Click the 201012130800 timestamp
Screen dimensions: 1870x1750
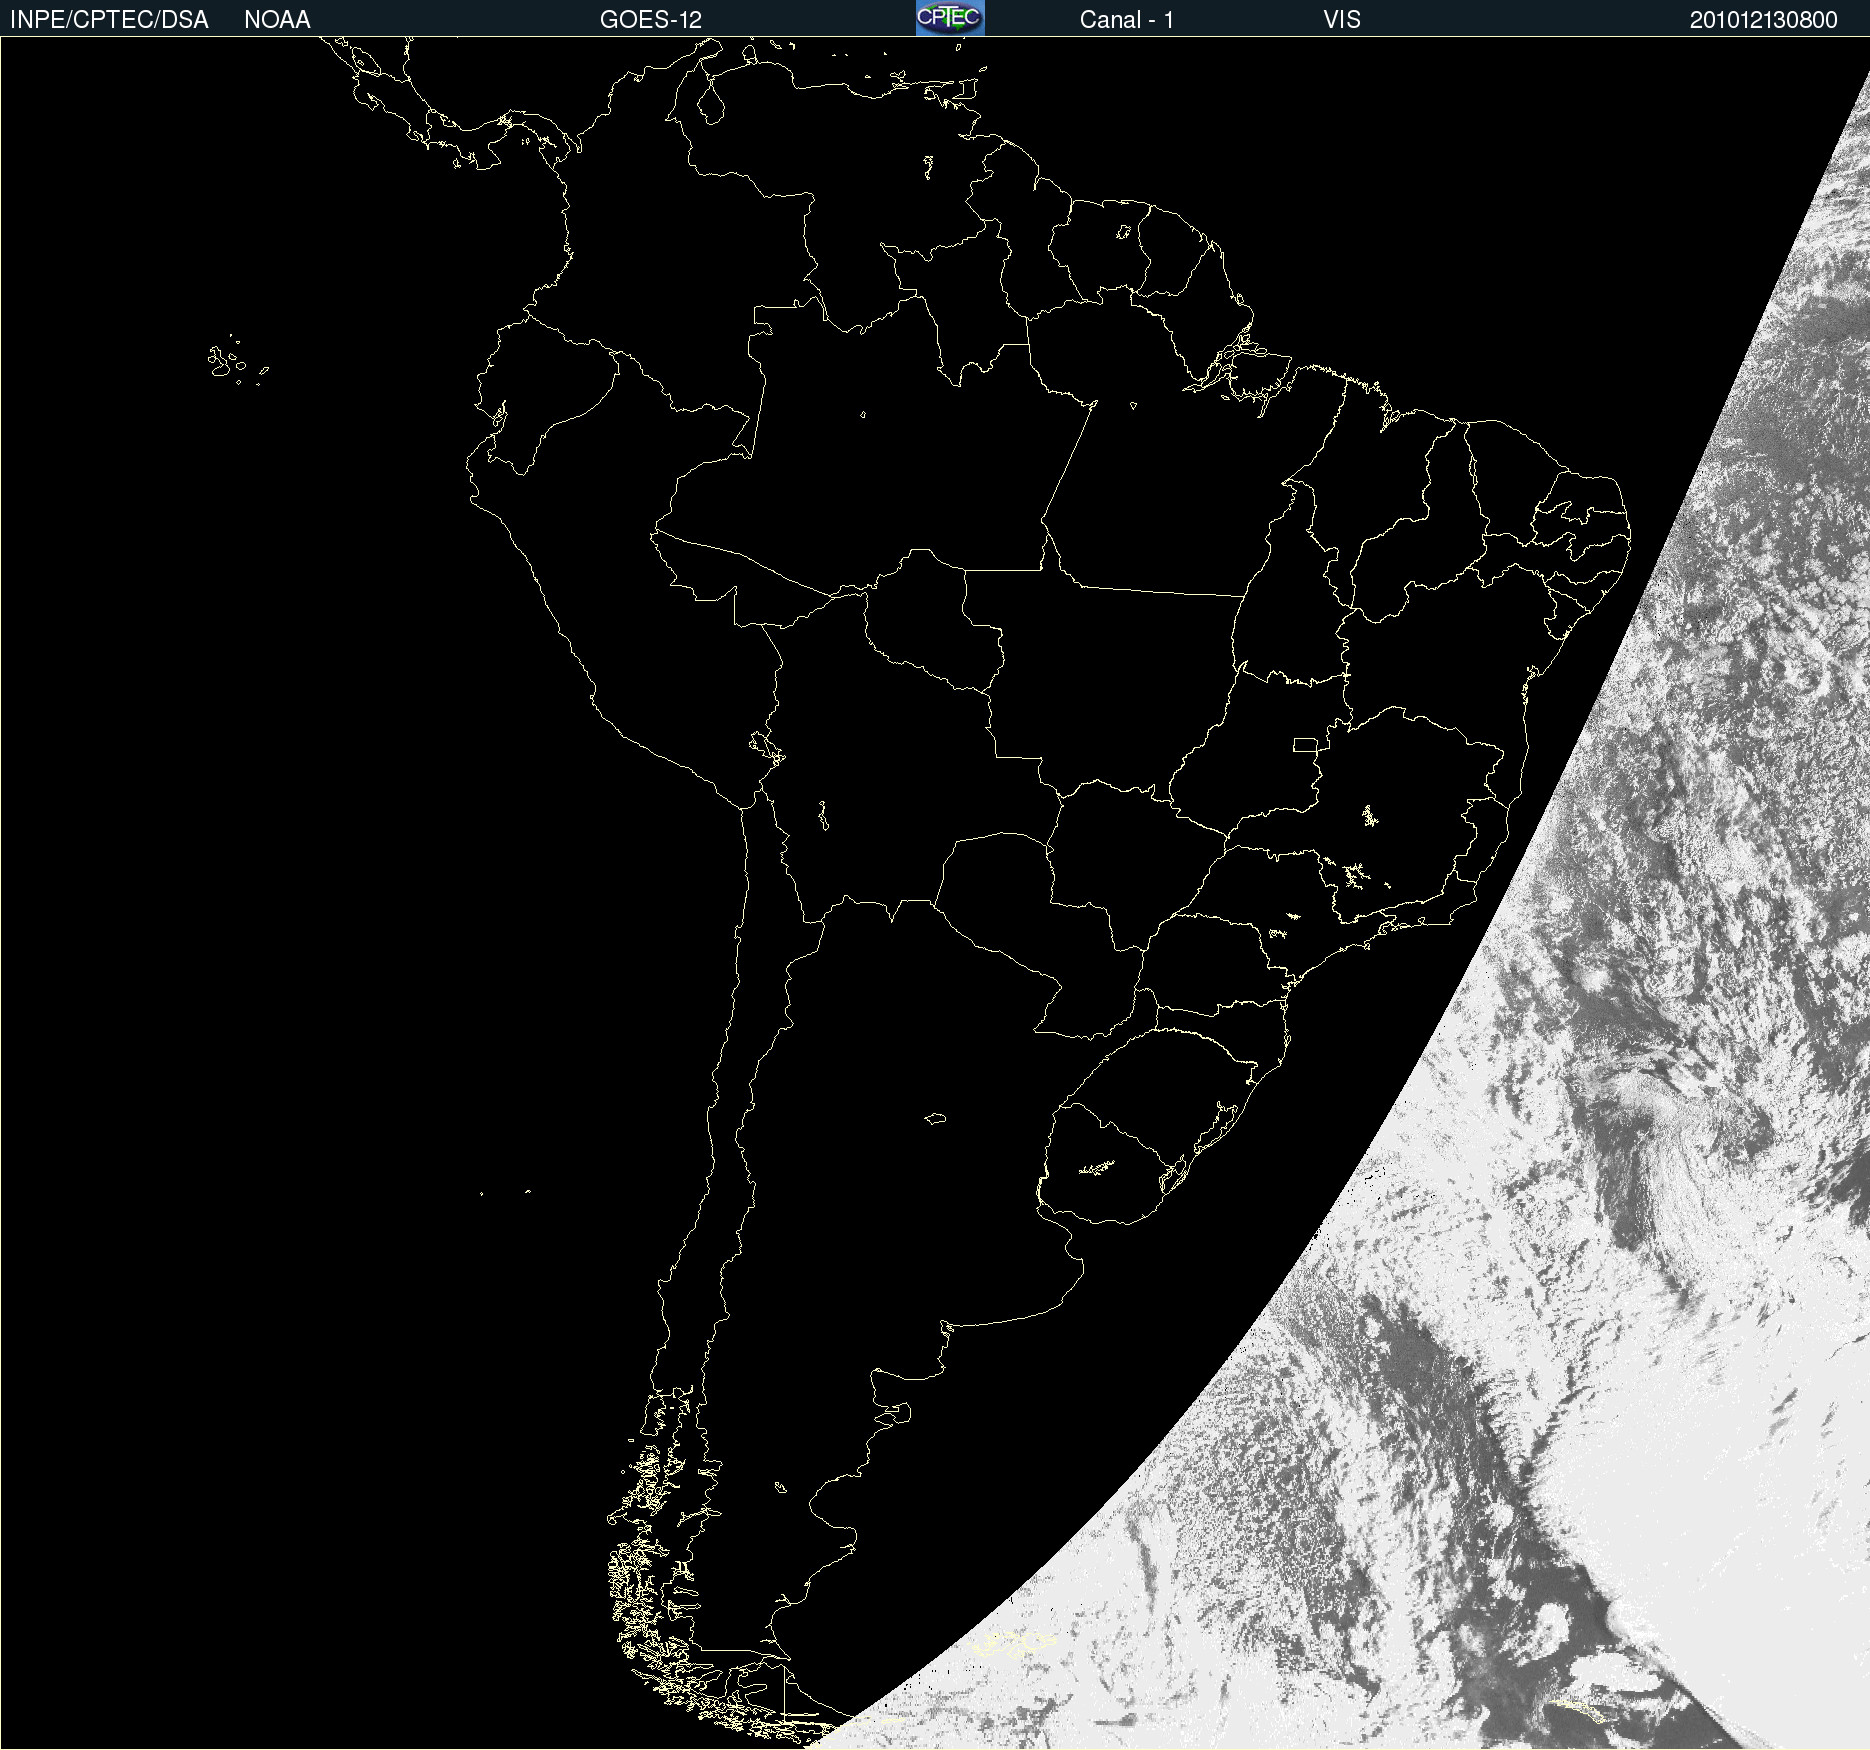coord(1763,20)
